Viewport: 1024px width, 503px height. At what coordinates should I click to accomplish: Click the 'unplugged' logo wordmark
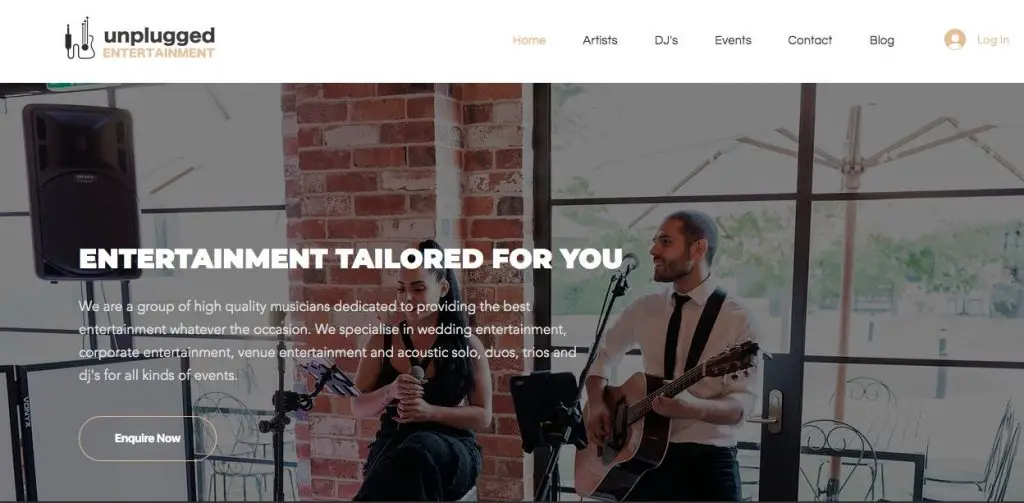point(159,35)
